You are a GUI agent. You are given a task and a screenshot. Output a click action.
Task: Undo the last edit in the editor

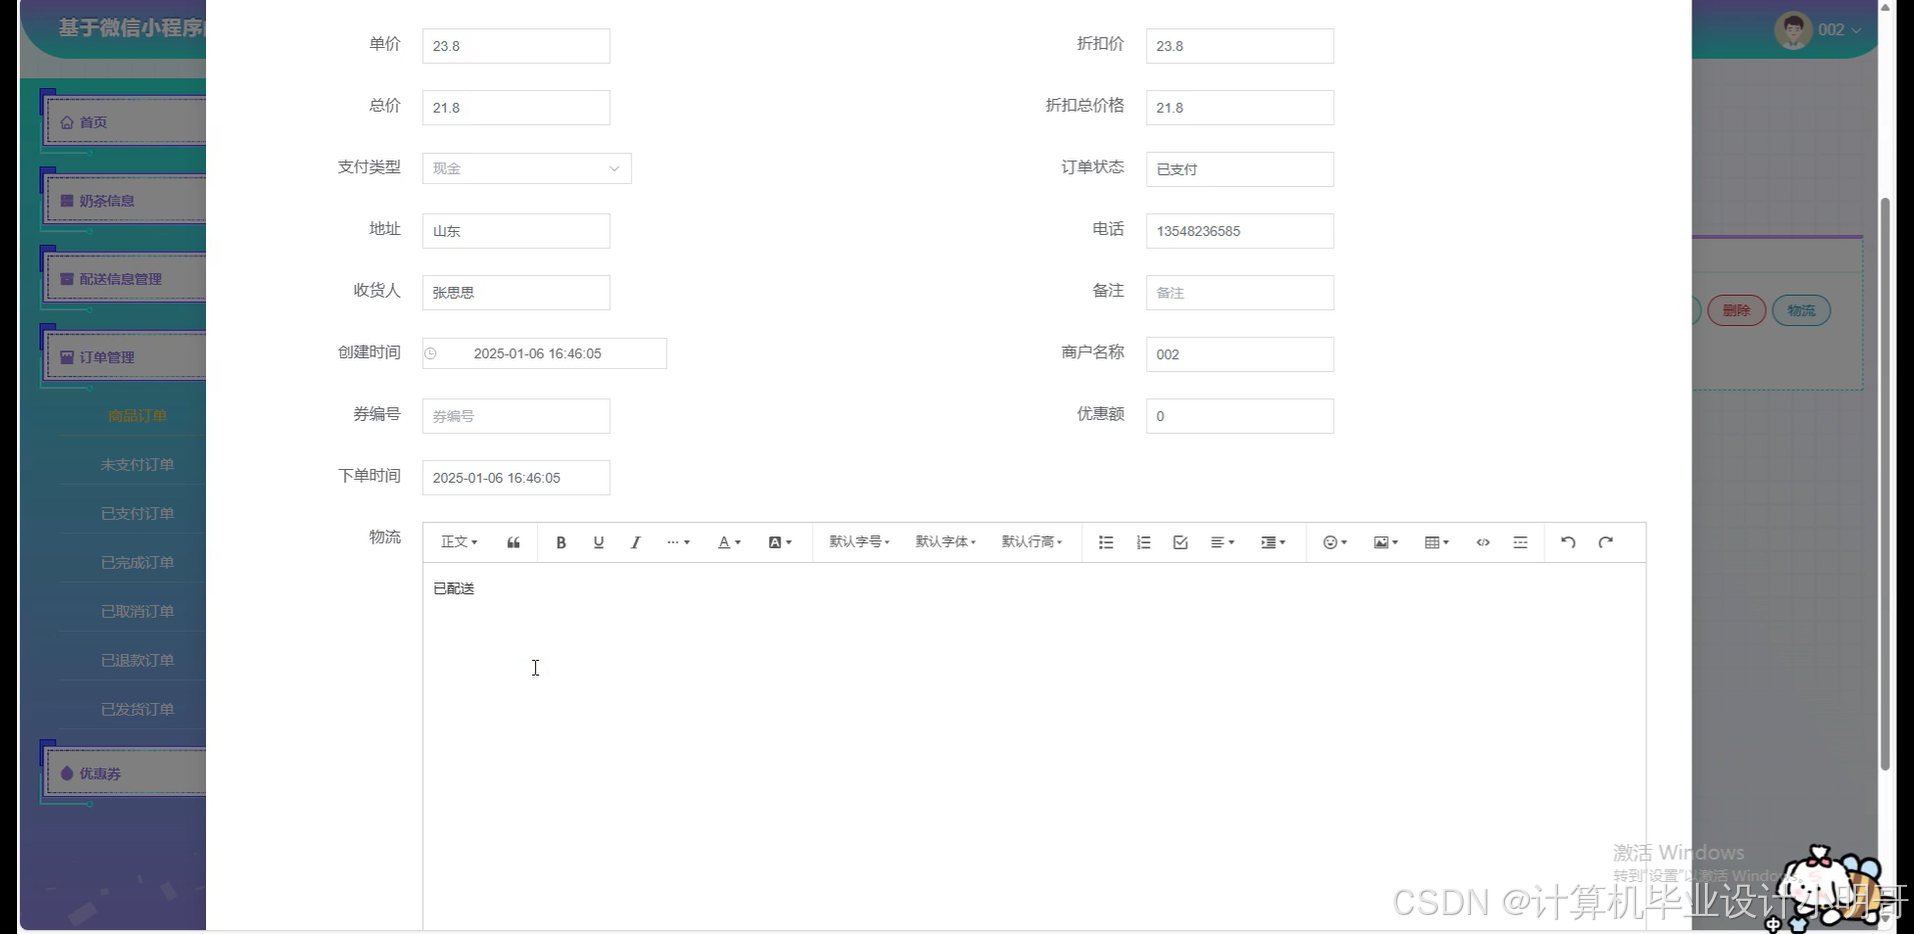[1567, 542]
